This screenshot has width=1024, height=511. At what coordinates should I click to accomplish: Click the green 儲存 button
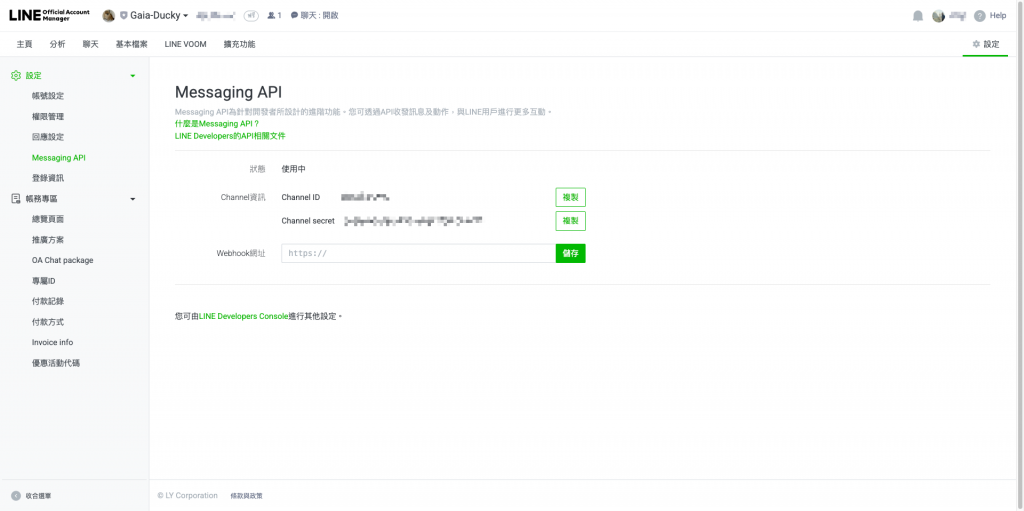tap(571, 254)
